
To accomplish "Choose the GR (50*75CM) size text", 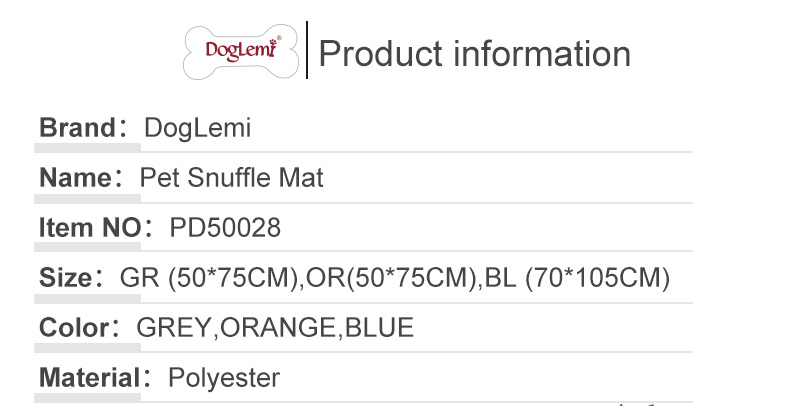I will (x=209, y=278).
